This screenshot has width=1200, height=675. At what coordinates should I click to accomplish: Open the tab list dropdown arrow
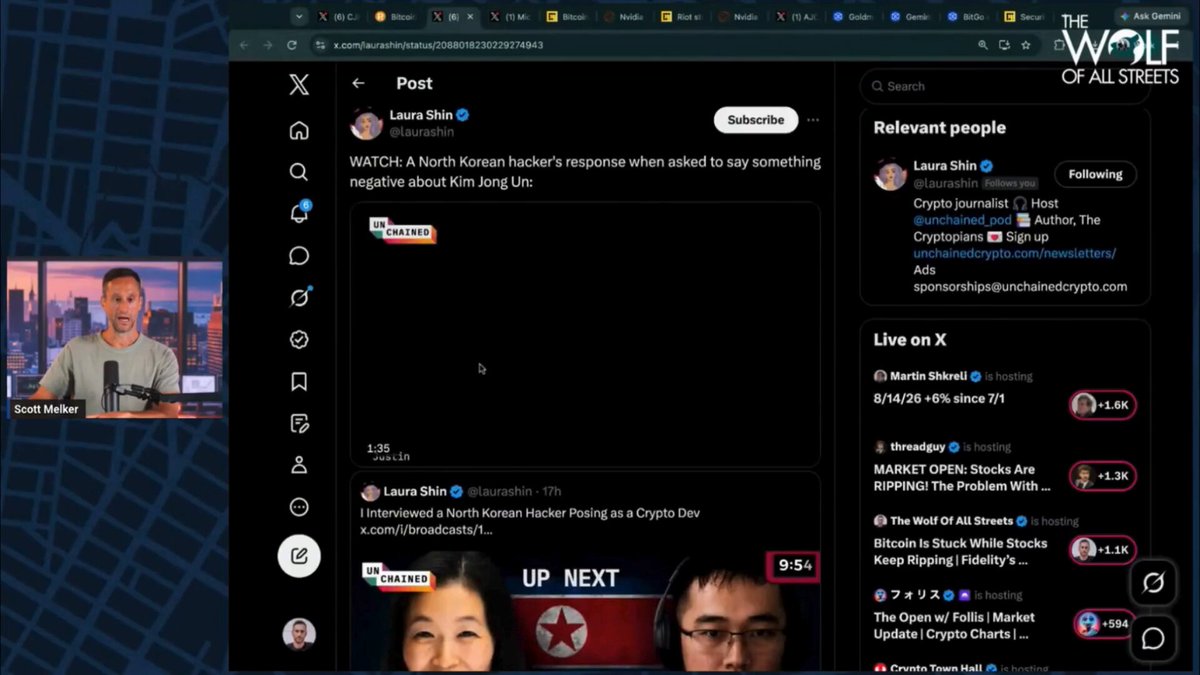298,16
